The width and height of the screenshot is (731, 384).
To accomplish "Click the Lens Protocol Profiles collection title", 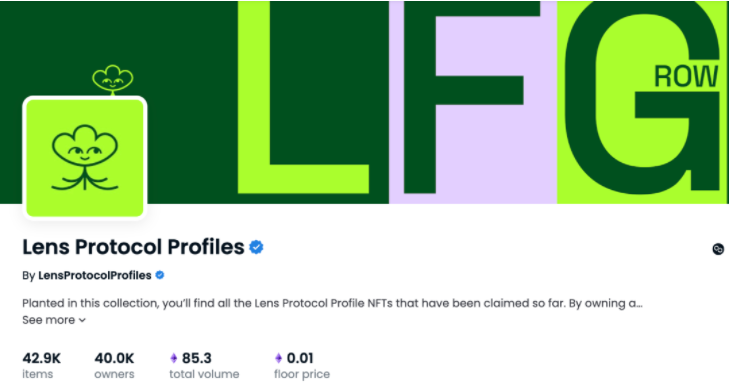I will click(x=133, y=247).
